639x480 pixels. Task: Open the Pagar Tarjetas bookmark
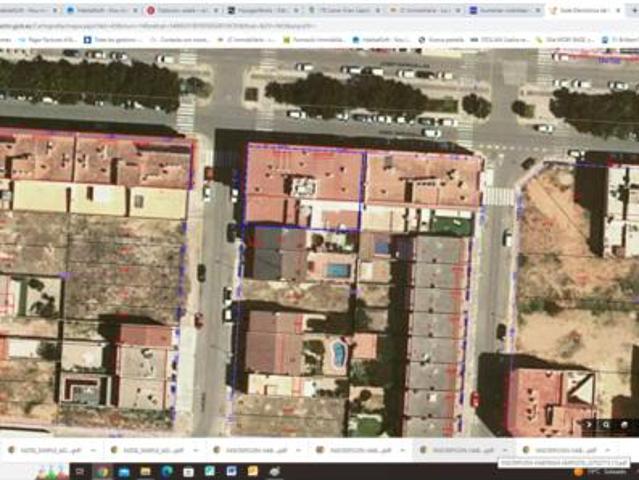48,40
